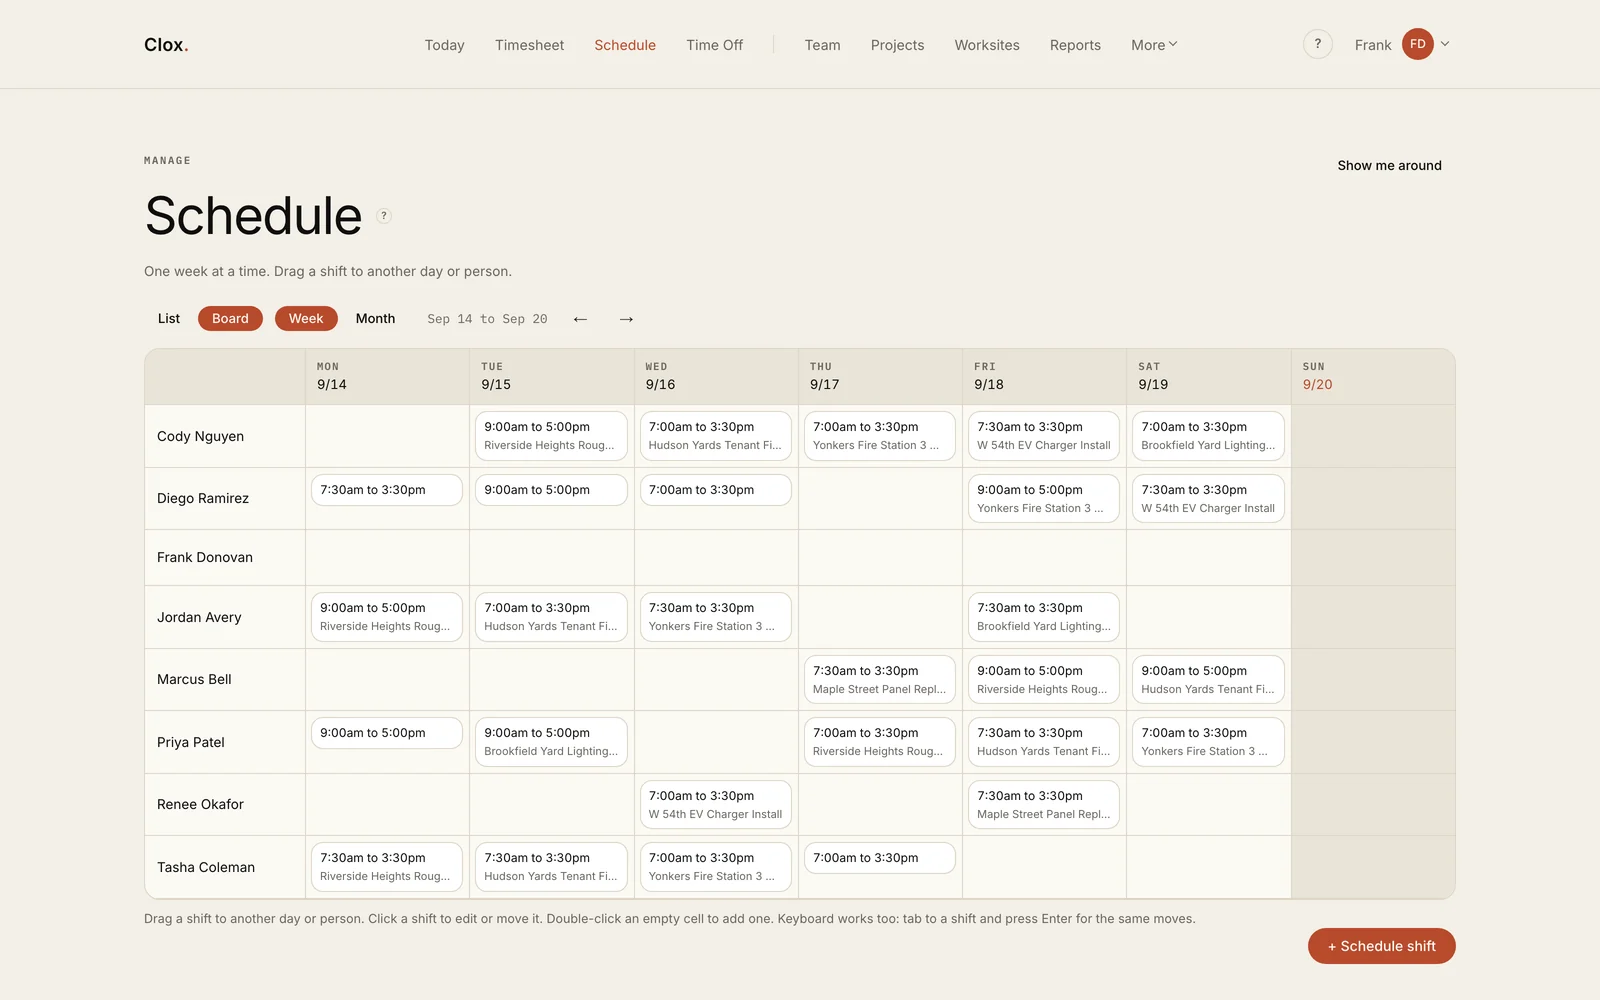
Task: Open Tasha Coleman's Thursday 7:00am shift
Action: pyautogui.click(x=880, y=858)
